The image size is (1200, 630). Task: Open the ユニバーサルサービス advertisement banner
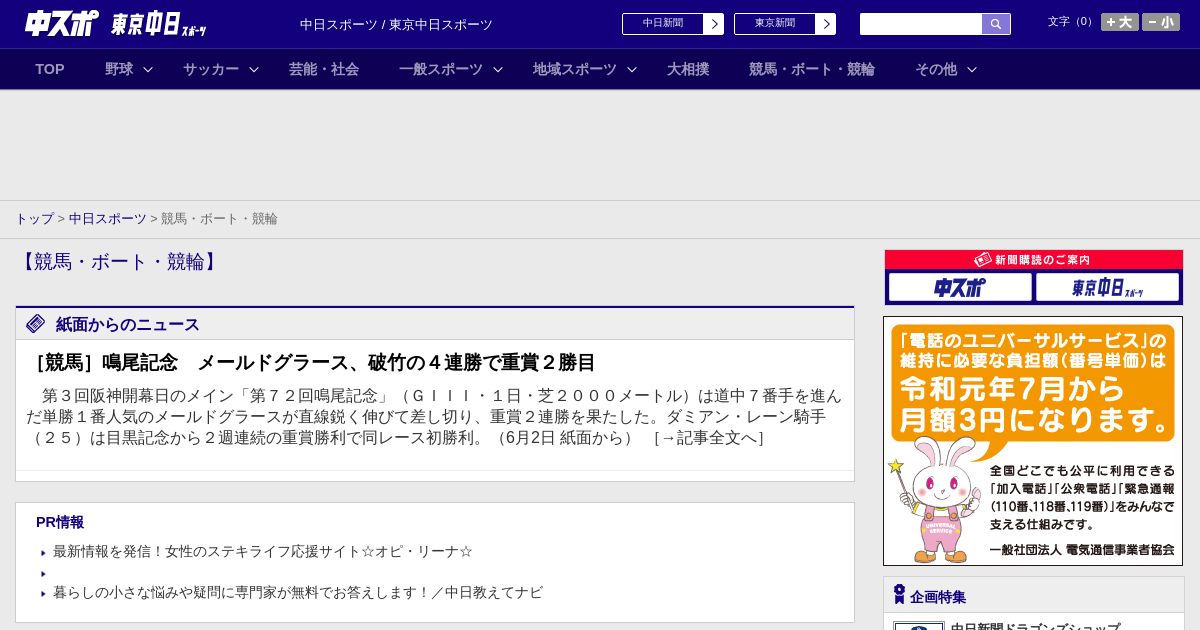(1033, 441)
